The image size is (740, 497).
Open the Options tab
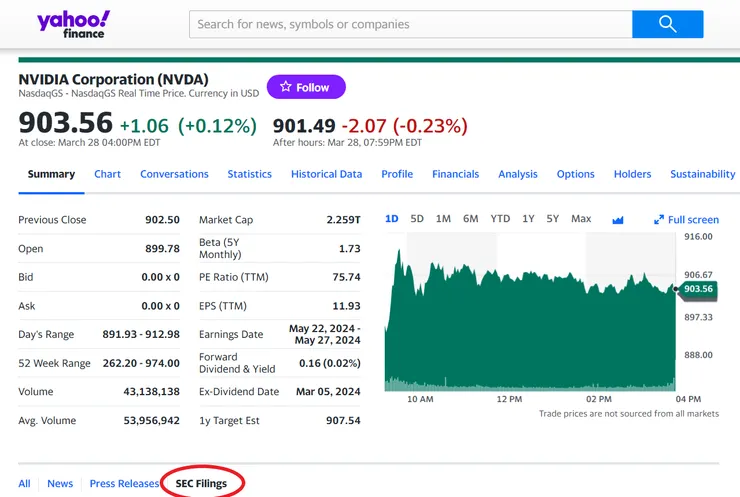pos(575,174)
